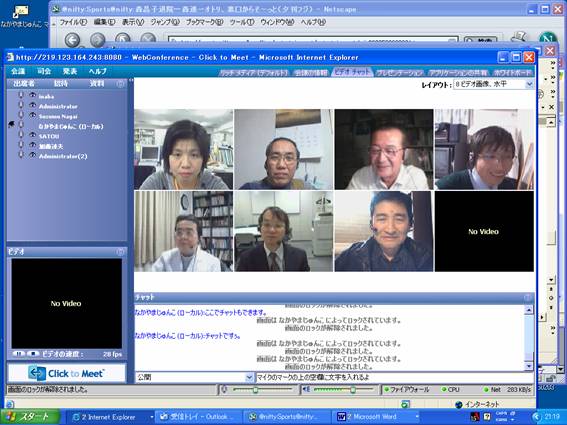Toggle eye icon for 加藤清夫
This screenshot has width=567, height=425.
coord(33,145)
